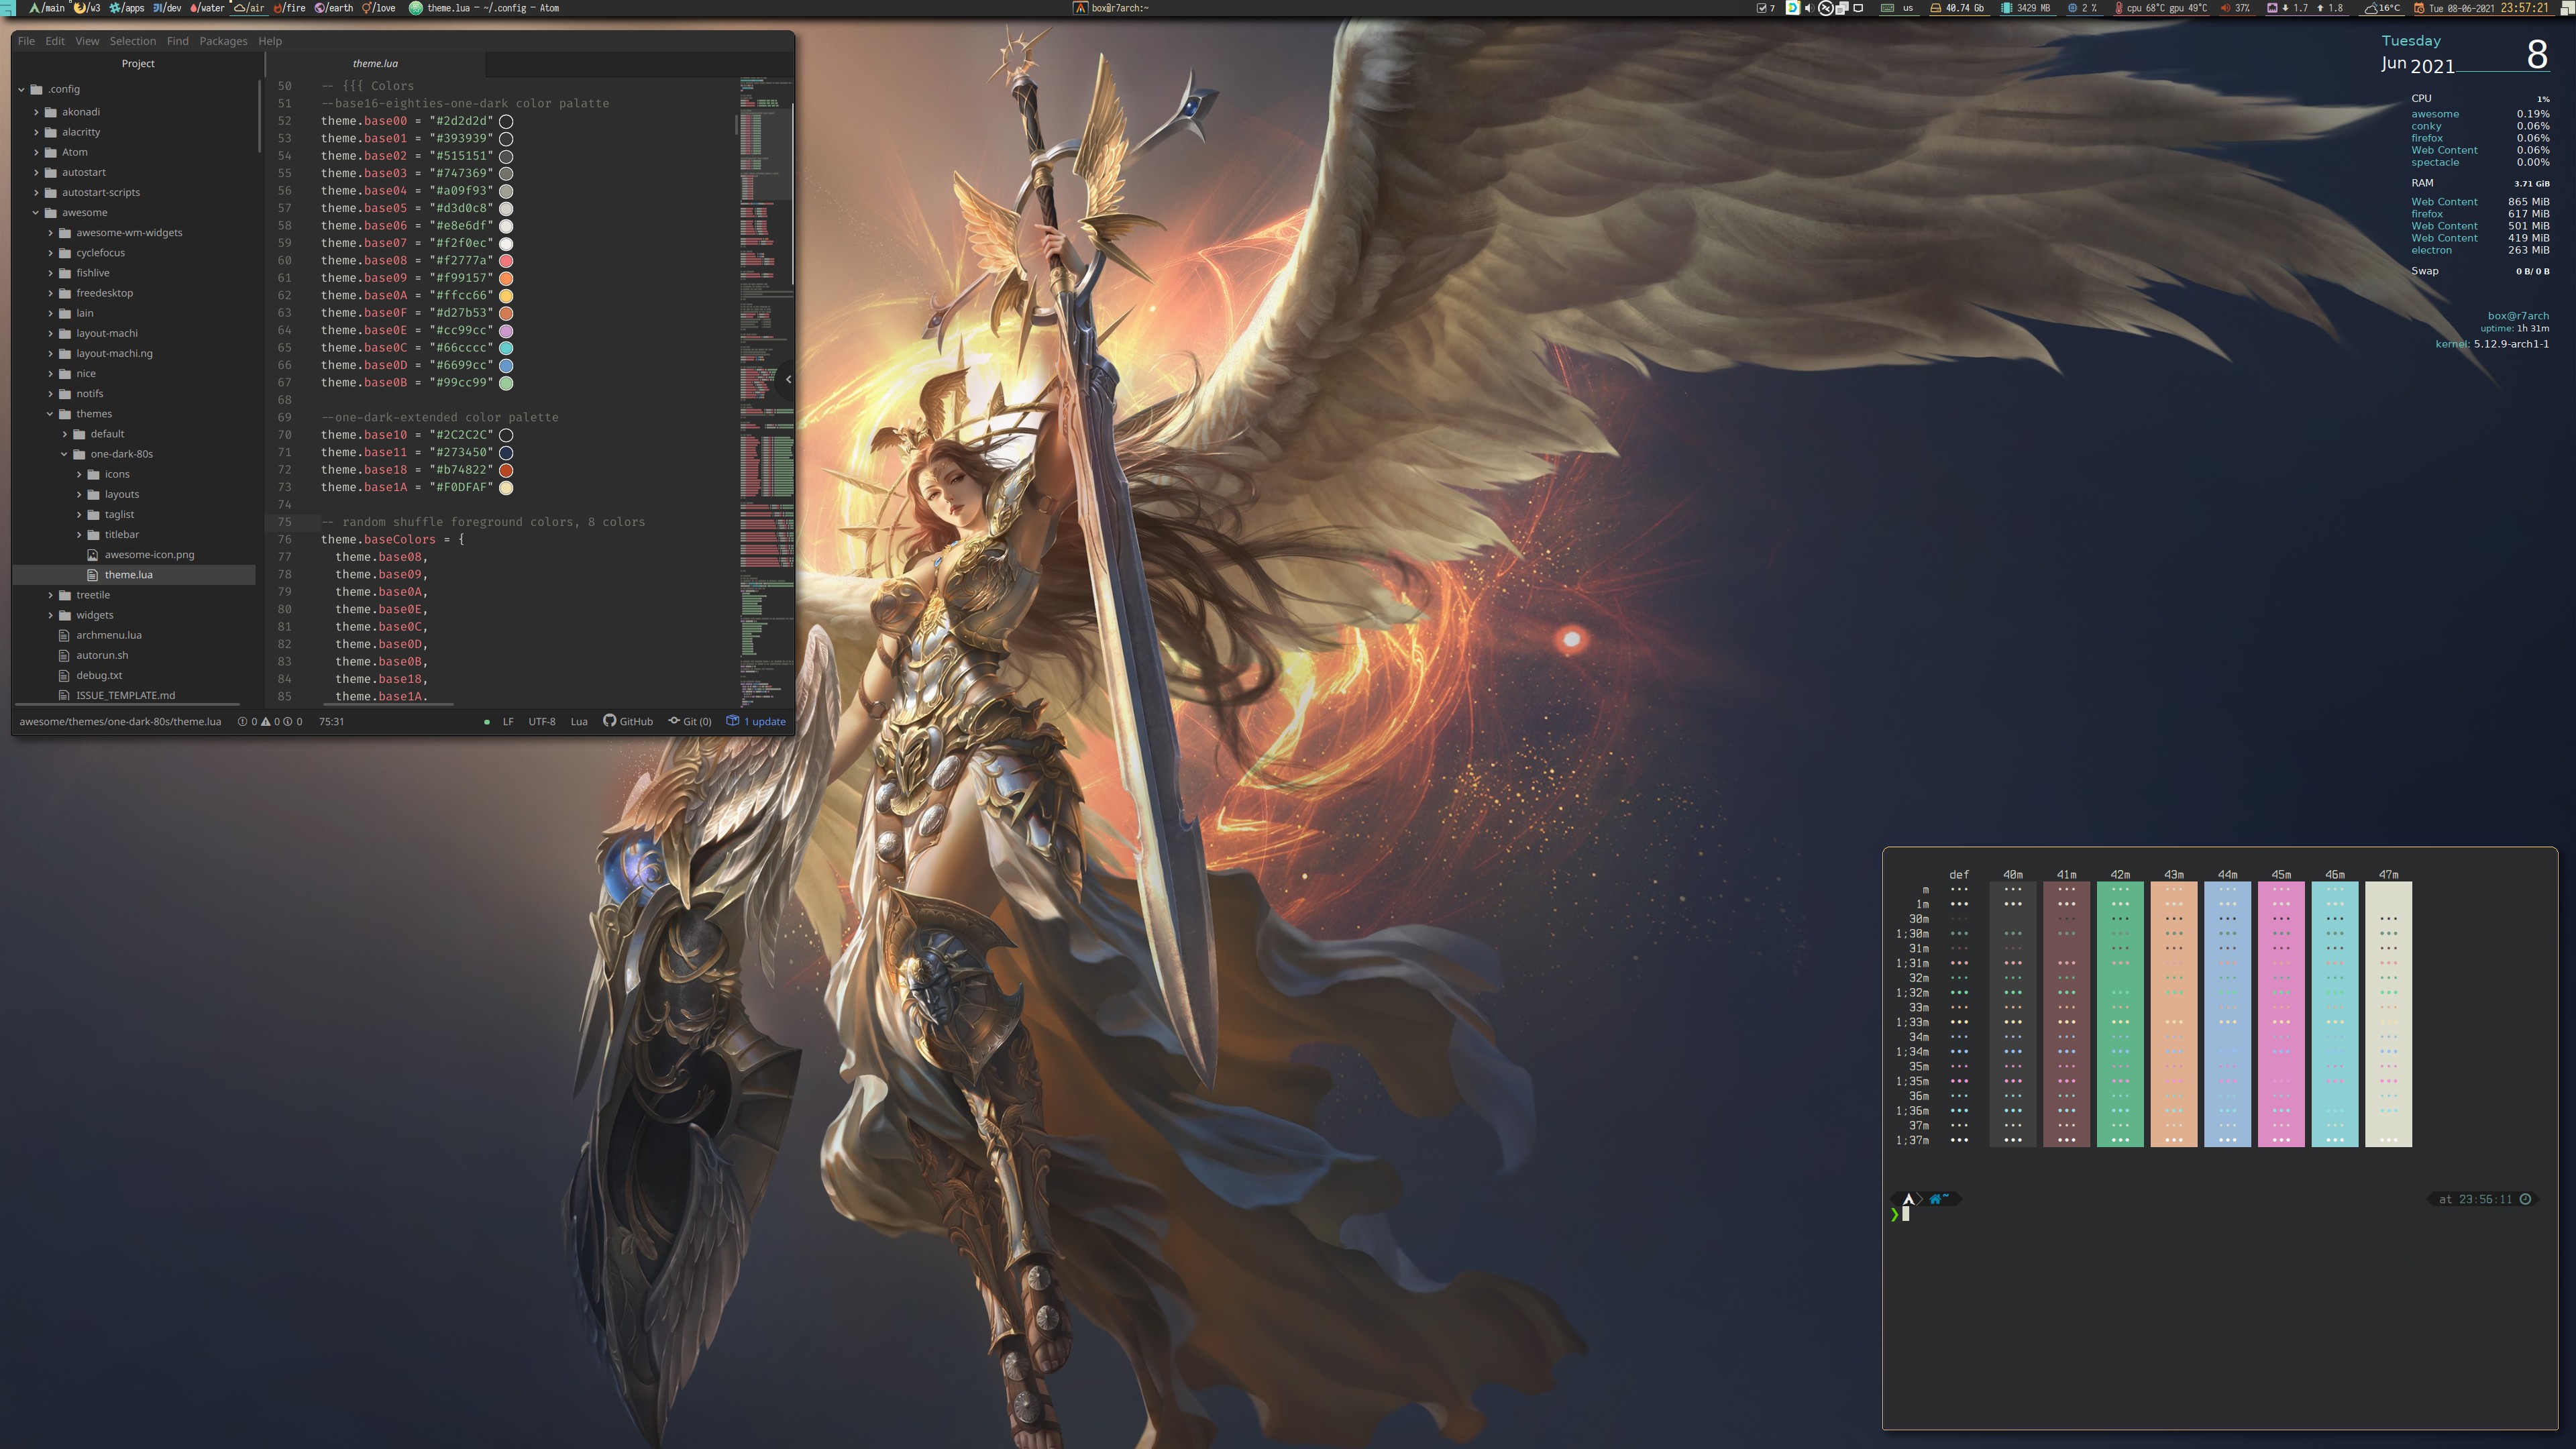Click the Lua grammar selector
The image size is (2576, 1449).
[x=579, y=721]
